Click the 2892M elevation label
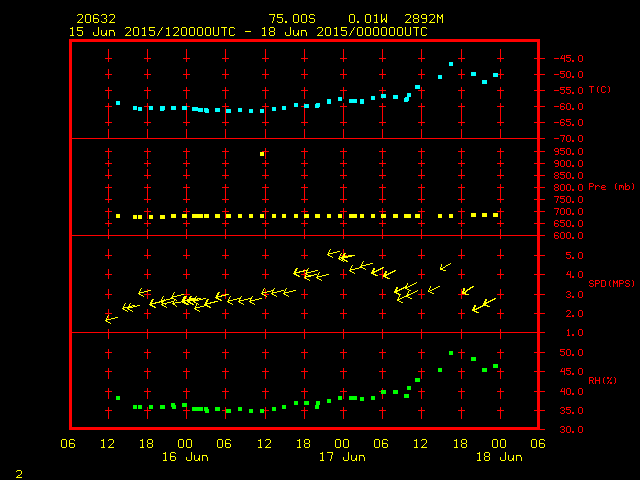Image resolution: width=640 pixels, height=480 pixels. (426, 19)
